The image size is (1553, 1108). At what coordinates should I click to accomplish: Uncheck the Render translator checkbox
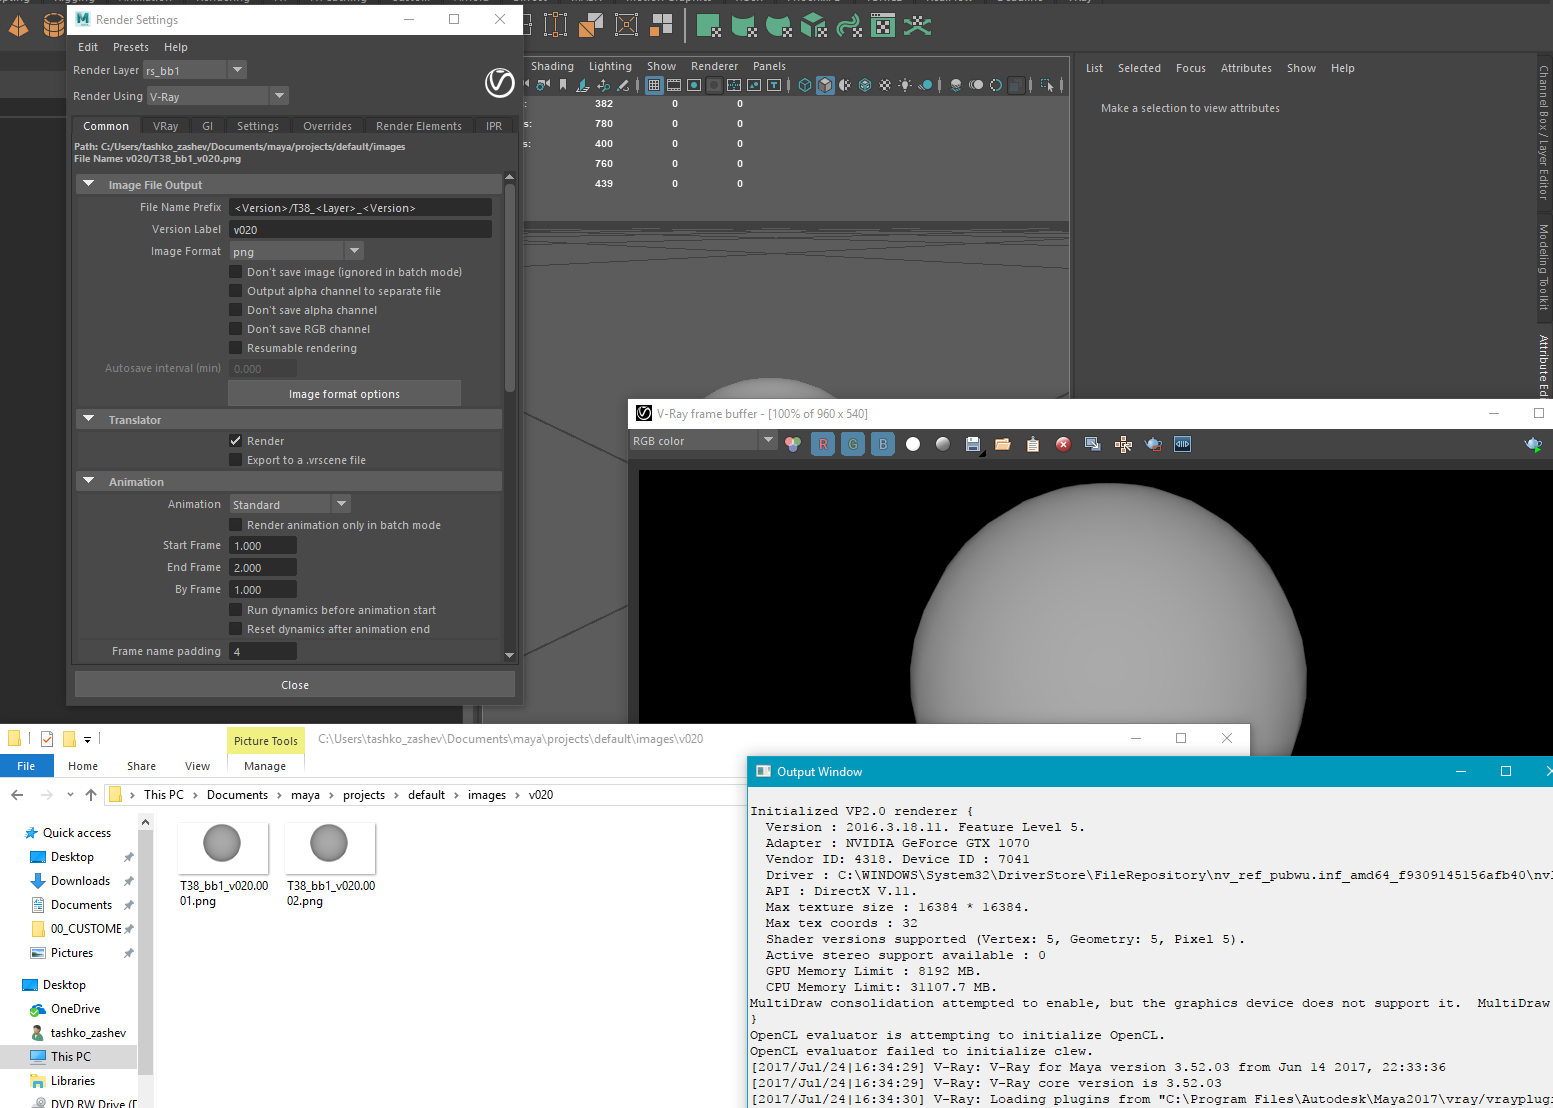(236, 441)
